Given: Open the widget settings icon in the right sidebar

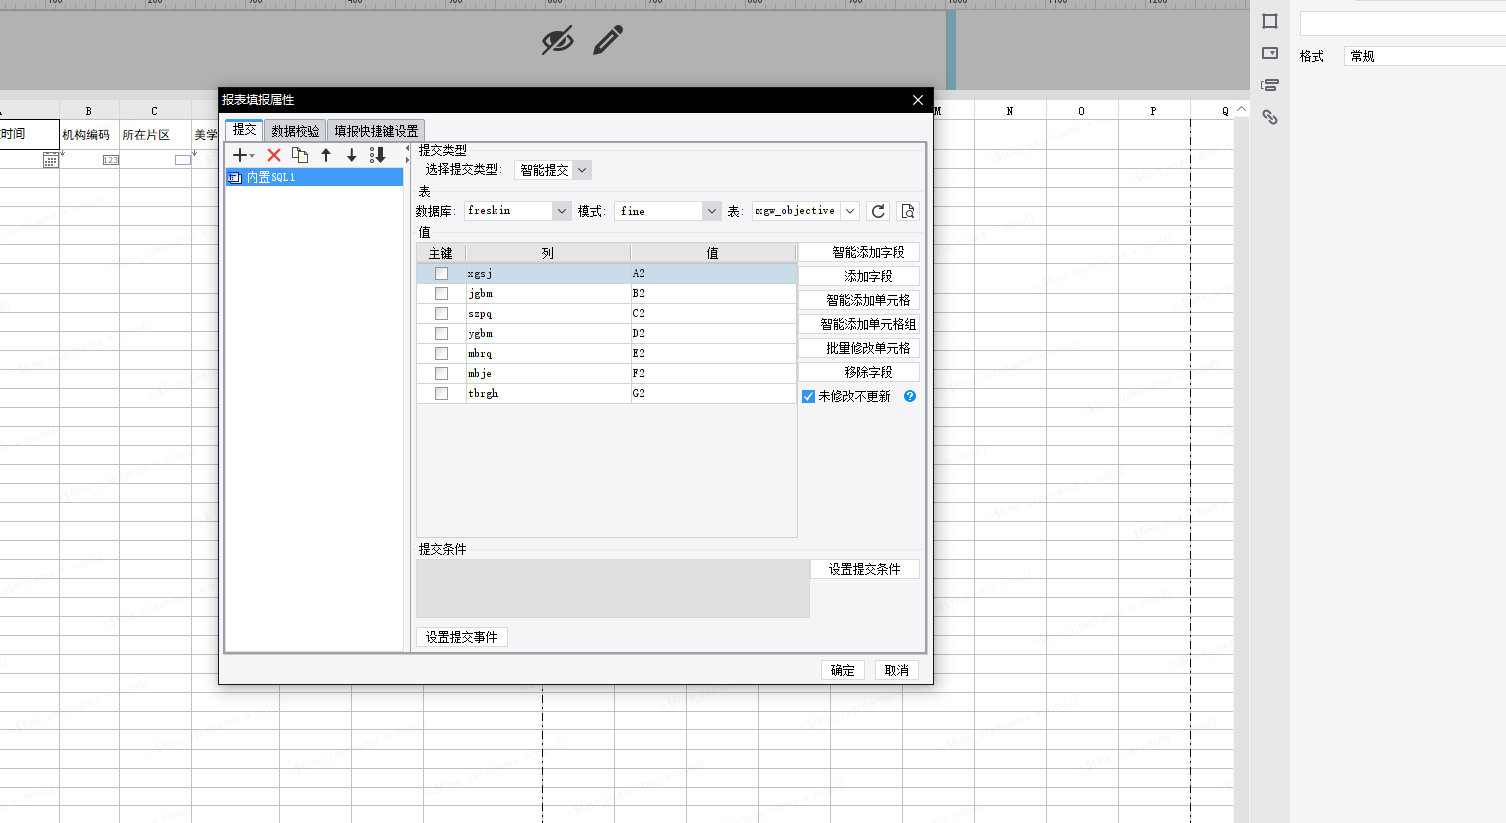Looking at the screenshot, I should click(x=1270, y=53).
